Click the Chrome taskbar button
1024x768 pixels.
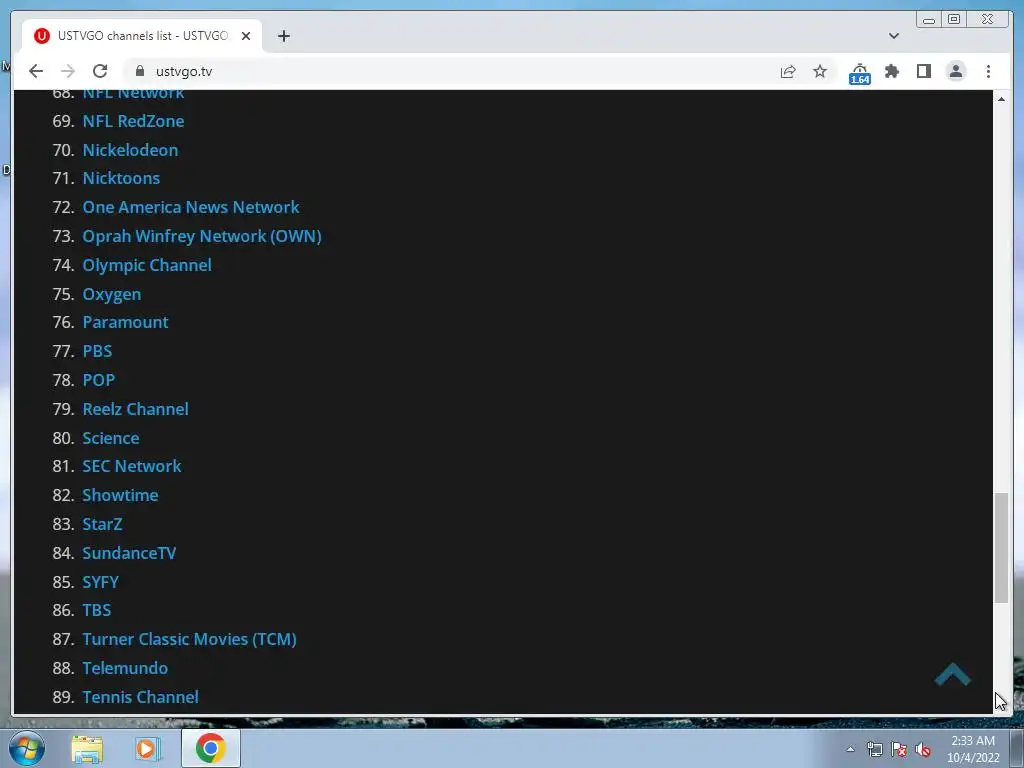[210, 748]
